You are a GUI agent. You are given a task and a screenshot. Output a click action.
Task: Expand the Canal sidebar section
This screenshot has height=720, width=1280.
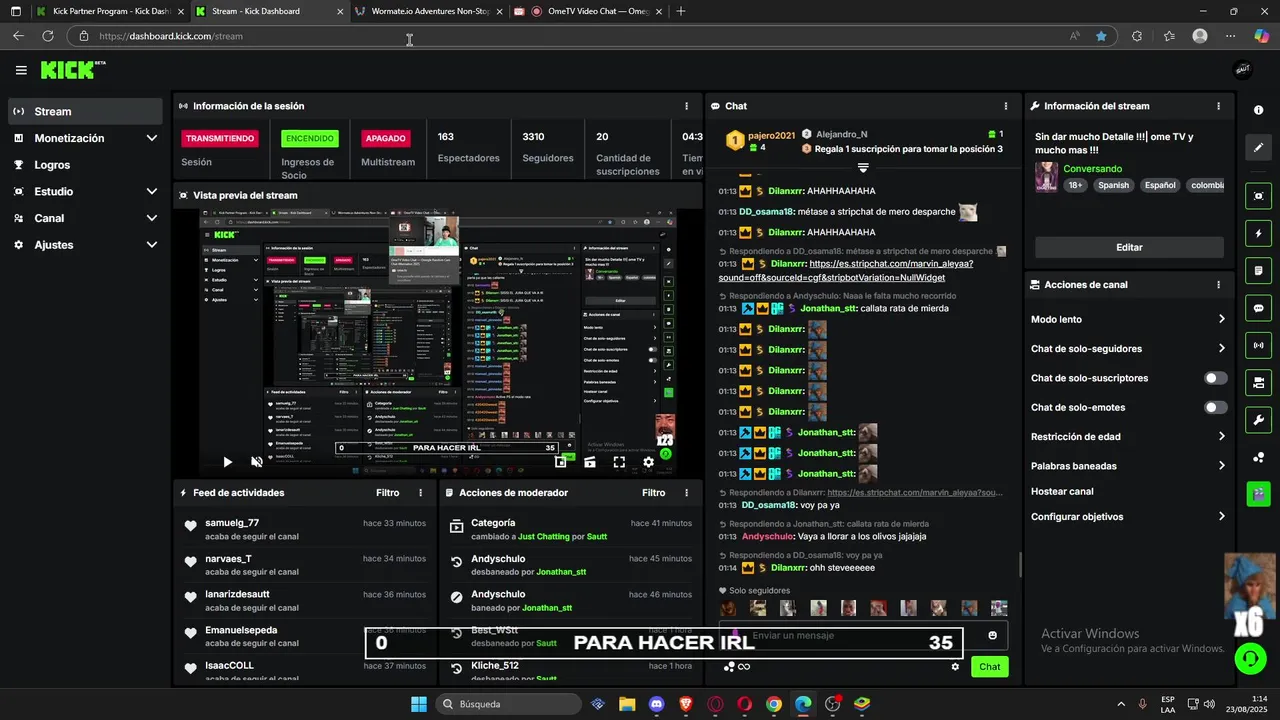click(85, 218)
